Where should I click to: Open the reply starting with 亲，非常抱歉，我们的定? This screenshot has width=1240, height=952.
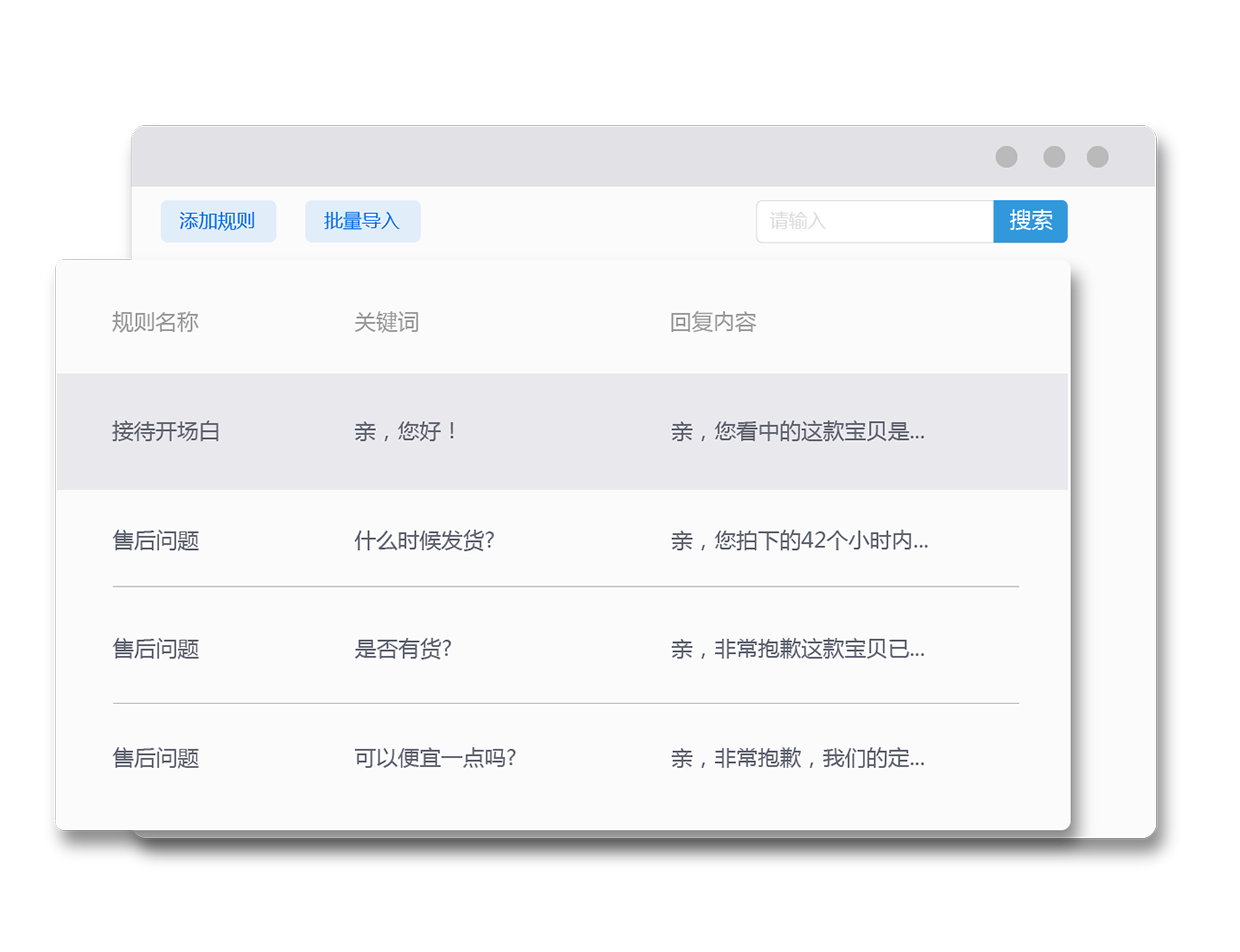coord(797,758)
